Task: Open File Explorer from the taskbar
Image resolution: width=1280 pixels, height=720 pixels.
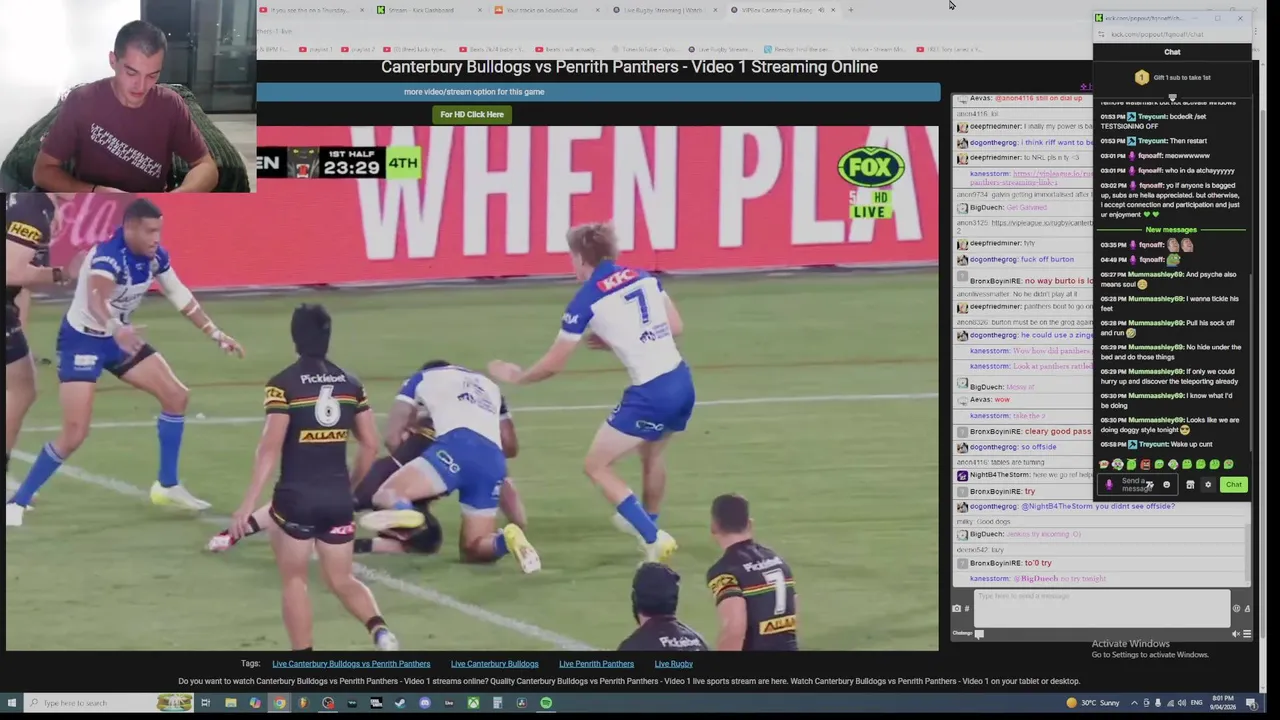Action: [x=230, y=703]
